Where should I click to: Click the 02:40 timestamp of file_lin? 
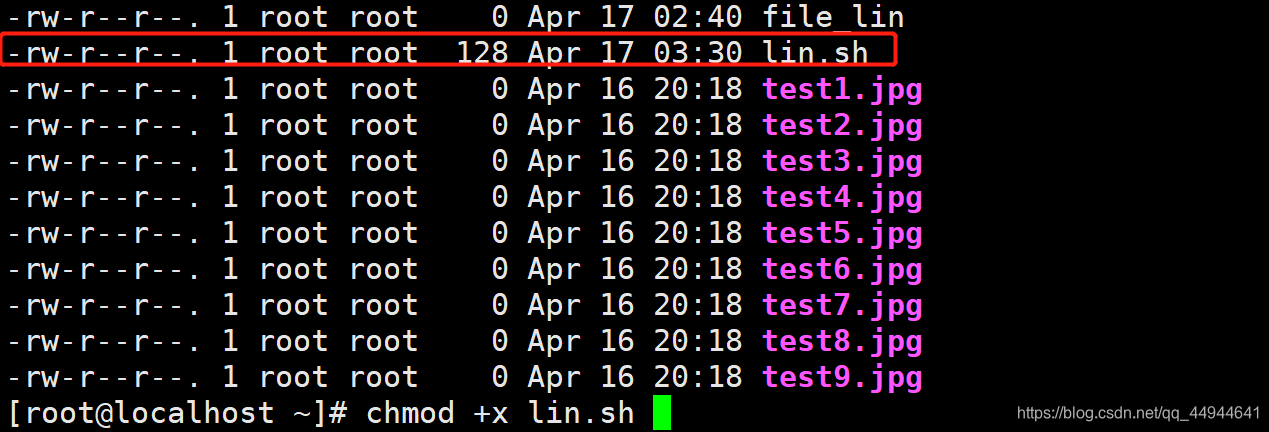(x=698, y=16)
